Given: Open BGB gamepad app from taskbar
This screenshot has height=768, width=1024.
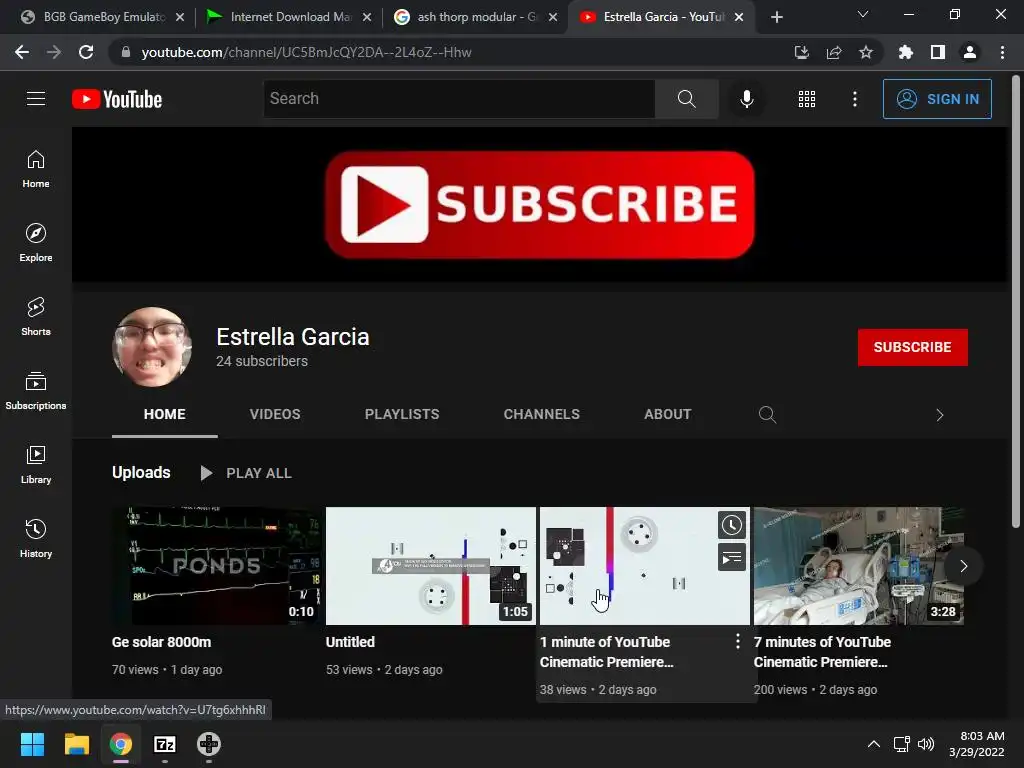Looking at the screenshot, I should (209, 744).
